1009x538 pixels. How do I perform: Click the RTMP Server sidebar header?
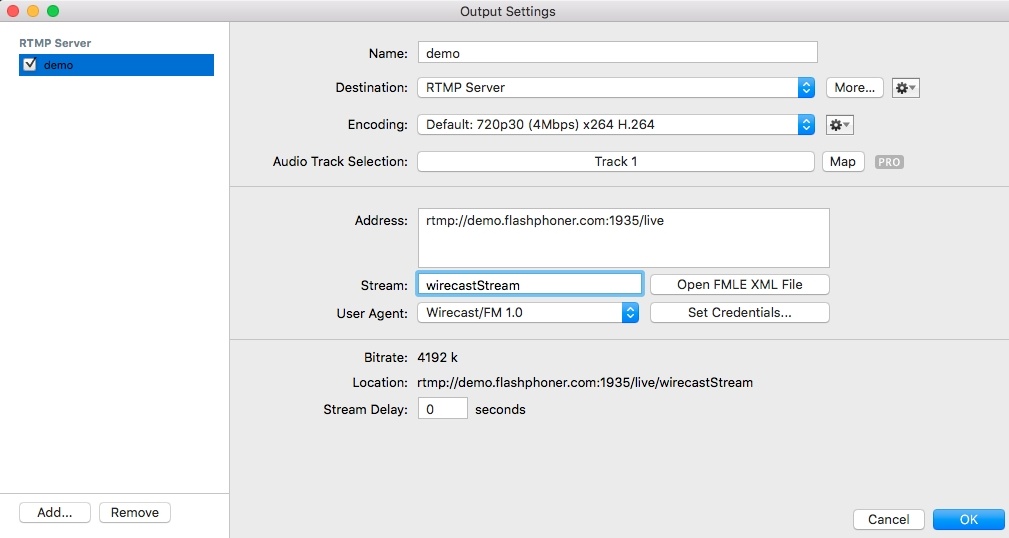55,44
